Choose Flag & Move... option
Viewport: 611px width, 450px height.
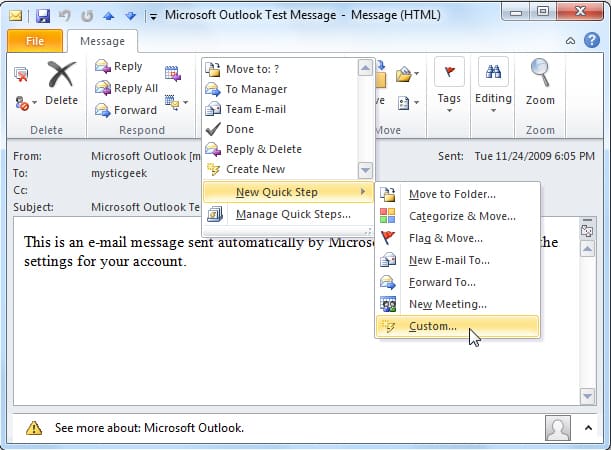tap(457, 238)
